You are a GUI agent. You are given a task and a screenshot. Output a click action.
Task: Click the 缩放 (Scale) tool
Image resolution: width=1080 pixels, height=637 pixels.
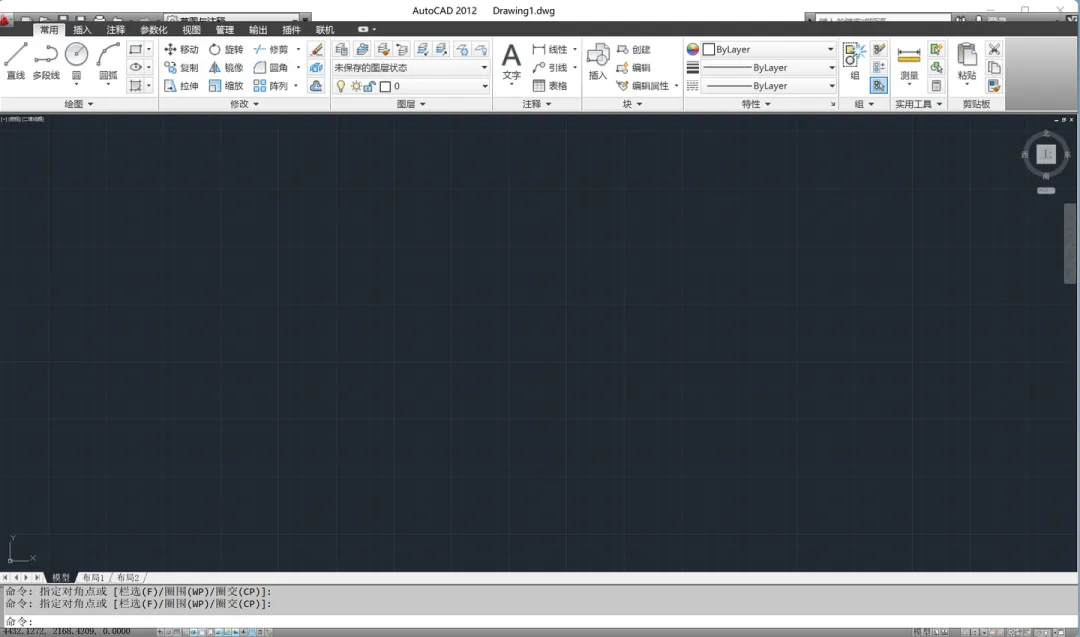tap(226, 85)
